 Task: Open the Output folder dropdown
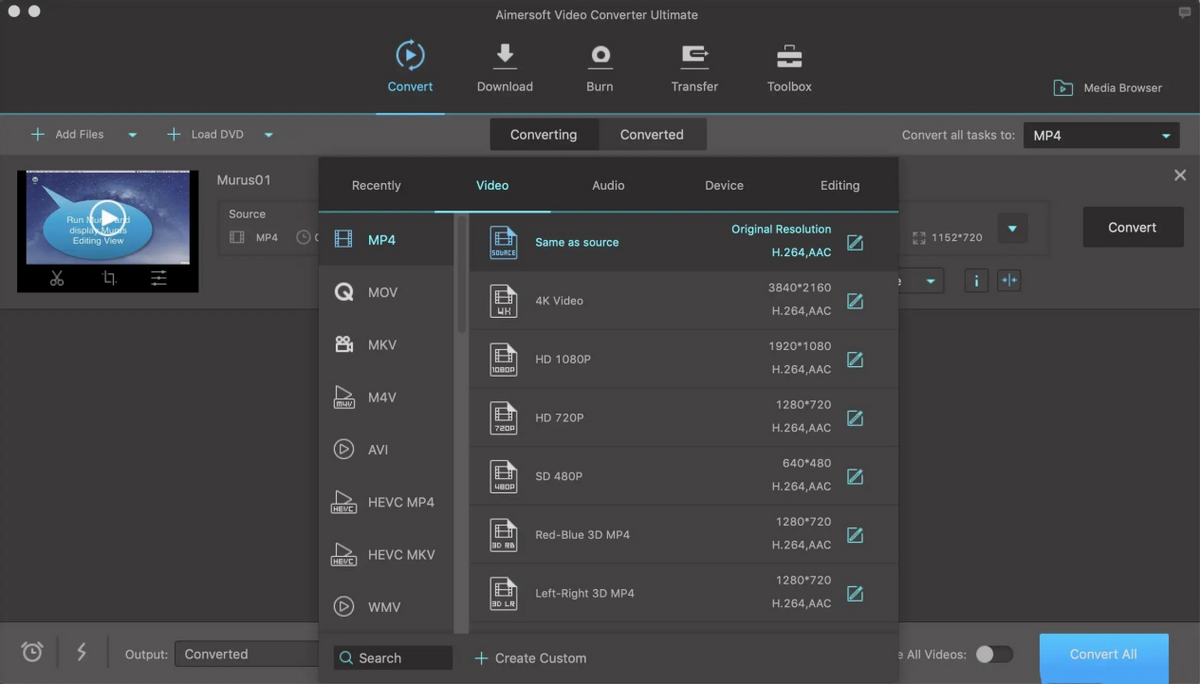247,654
